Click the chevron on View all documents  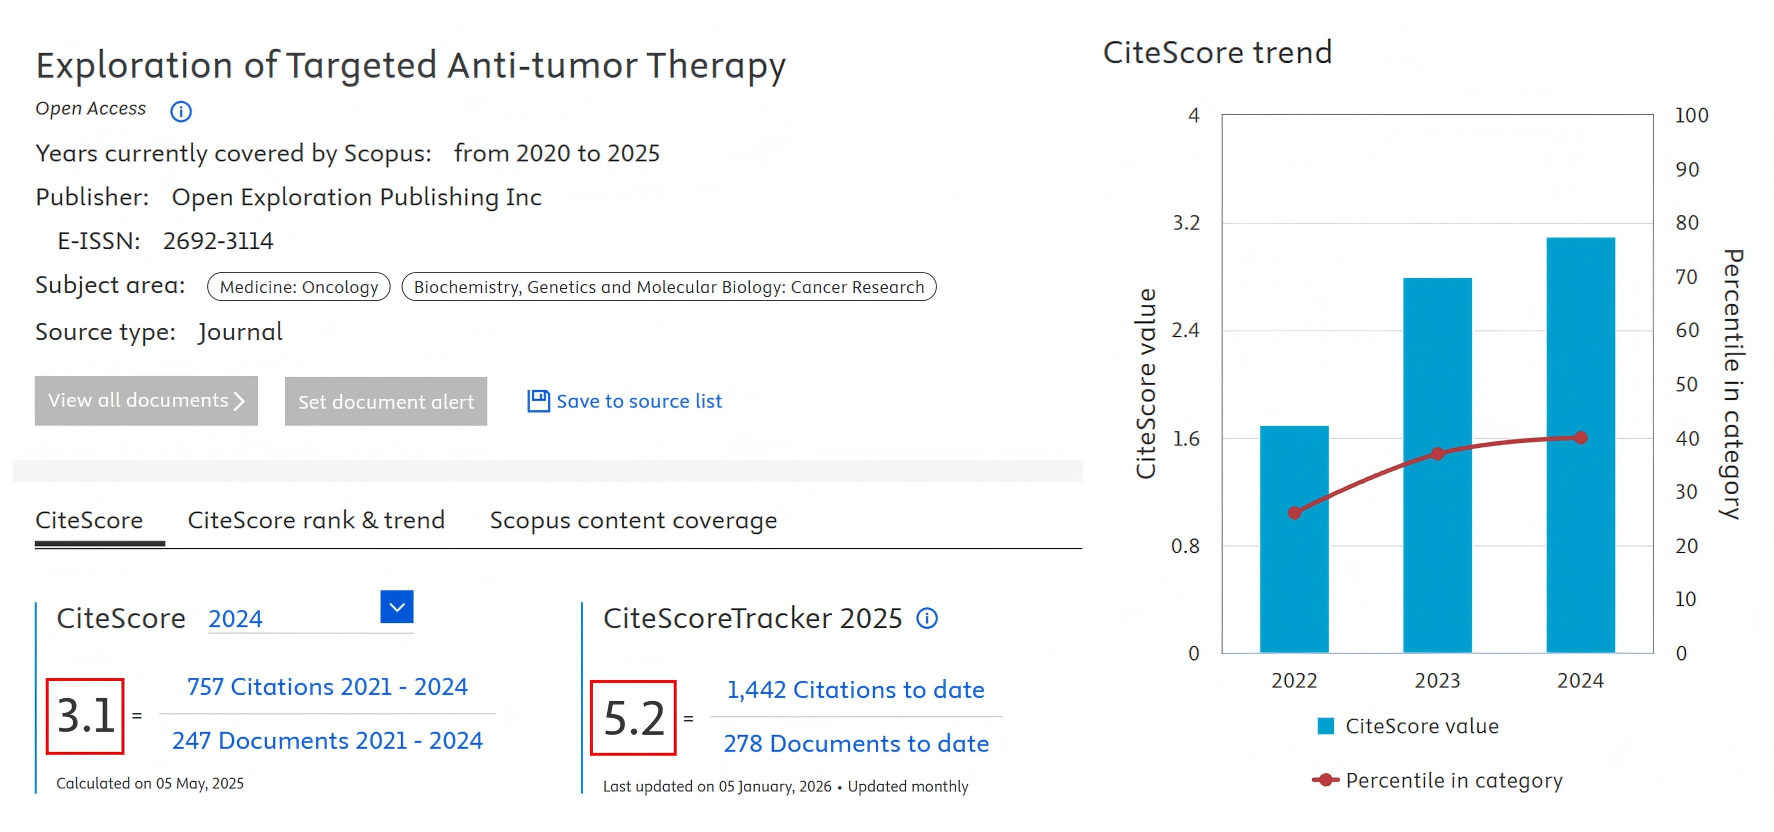(239, 401)
